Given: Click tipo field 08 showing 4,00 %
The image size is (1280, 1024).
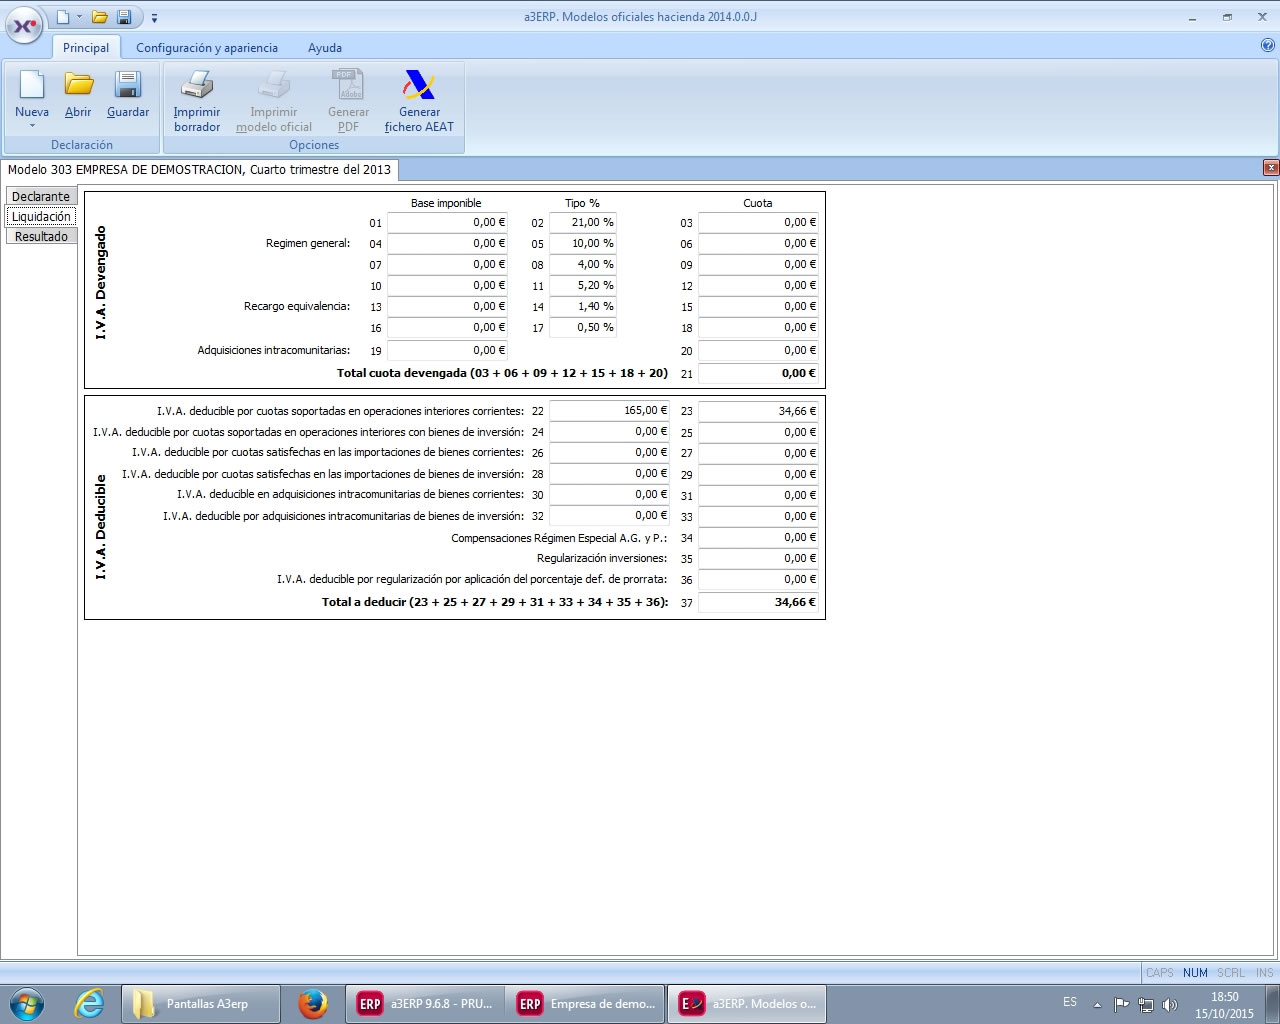Looking at the screenshot, I should pos(582,264).
